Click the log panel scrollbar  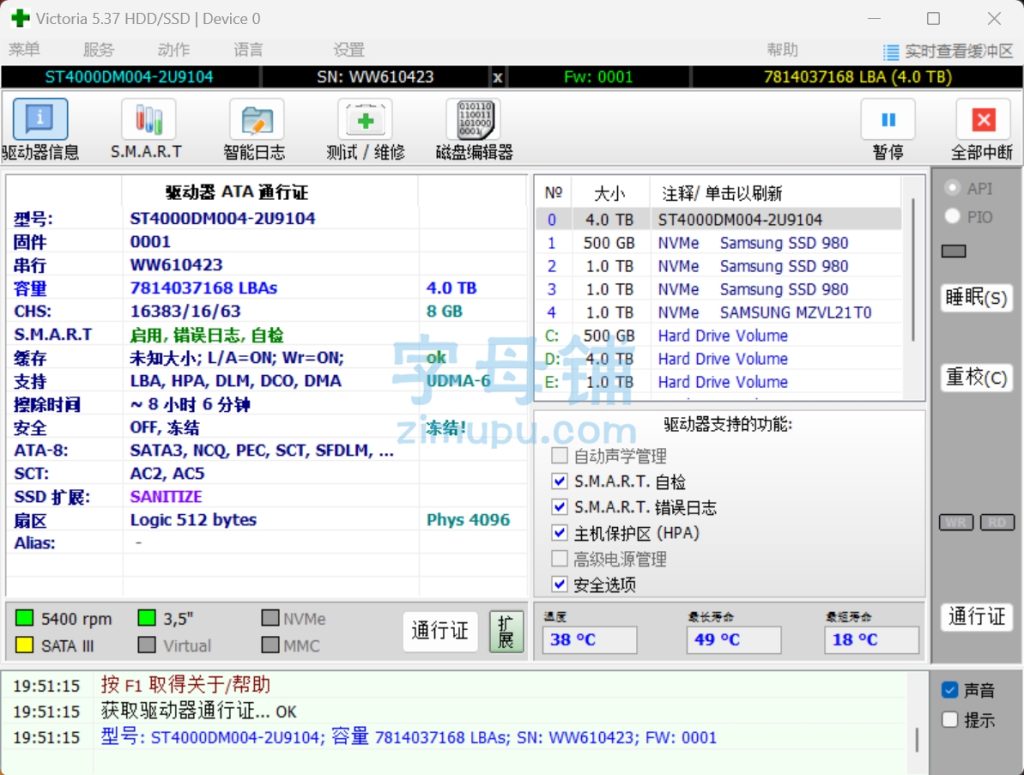917,740
